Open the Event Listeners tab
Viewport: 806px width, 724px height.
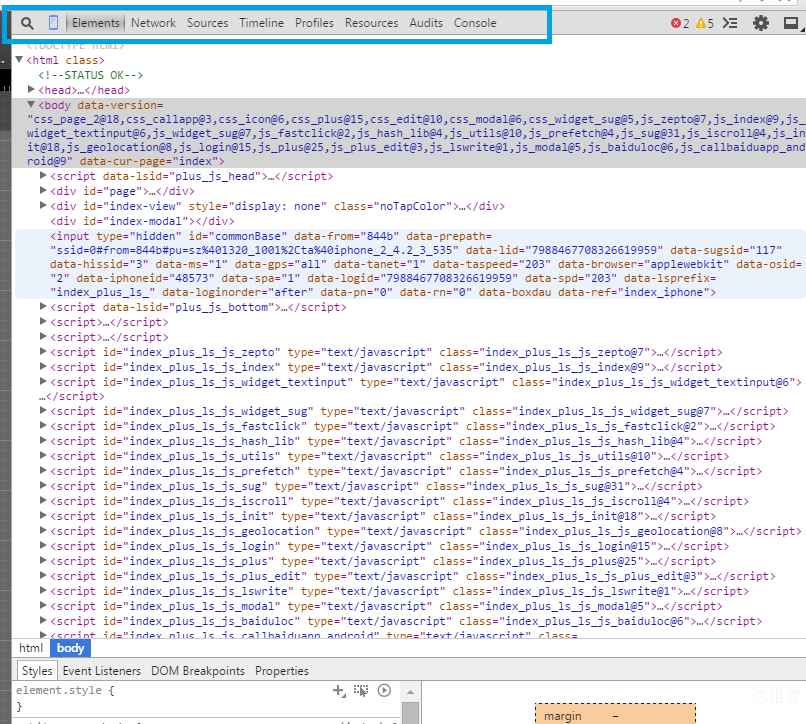(x=102, y=671)
